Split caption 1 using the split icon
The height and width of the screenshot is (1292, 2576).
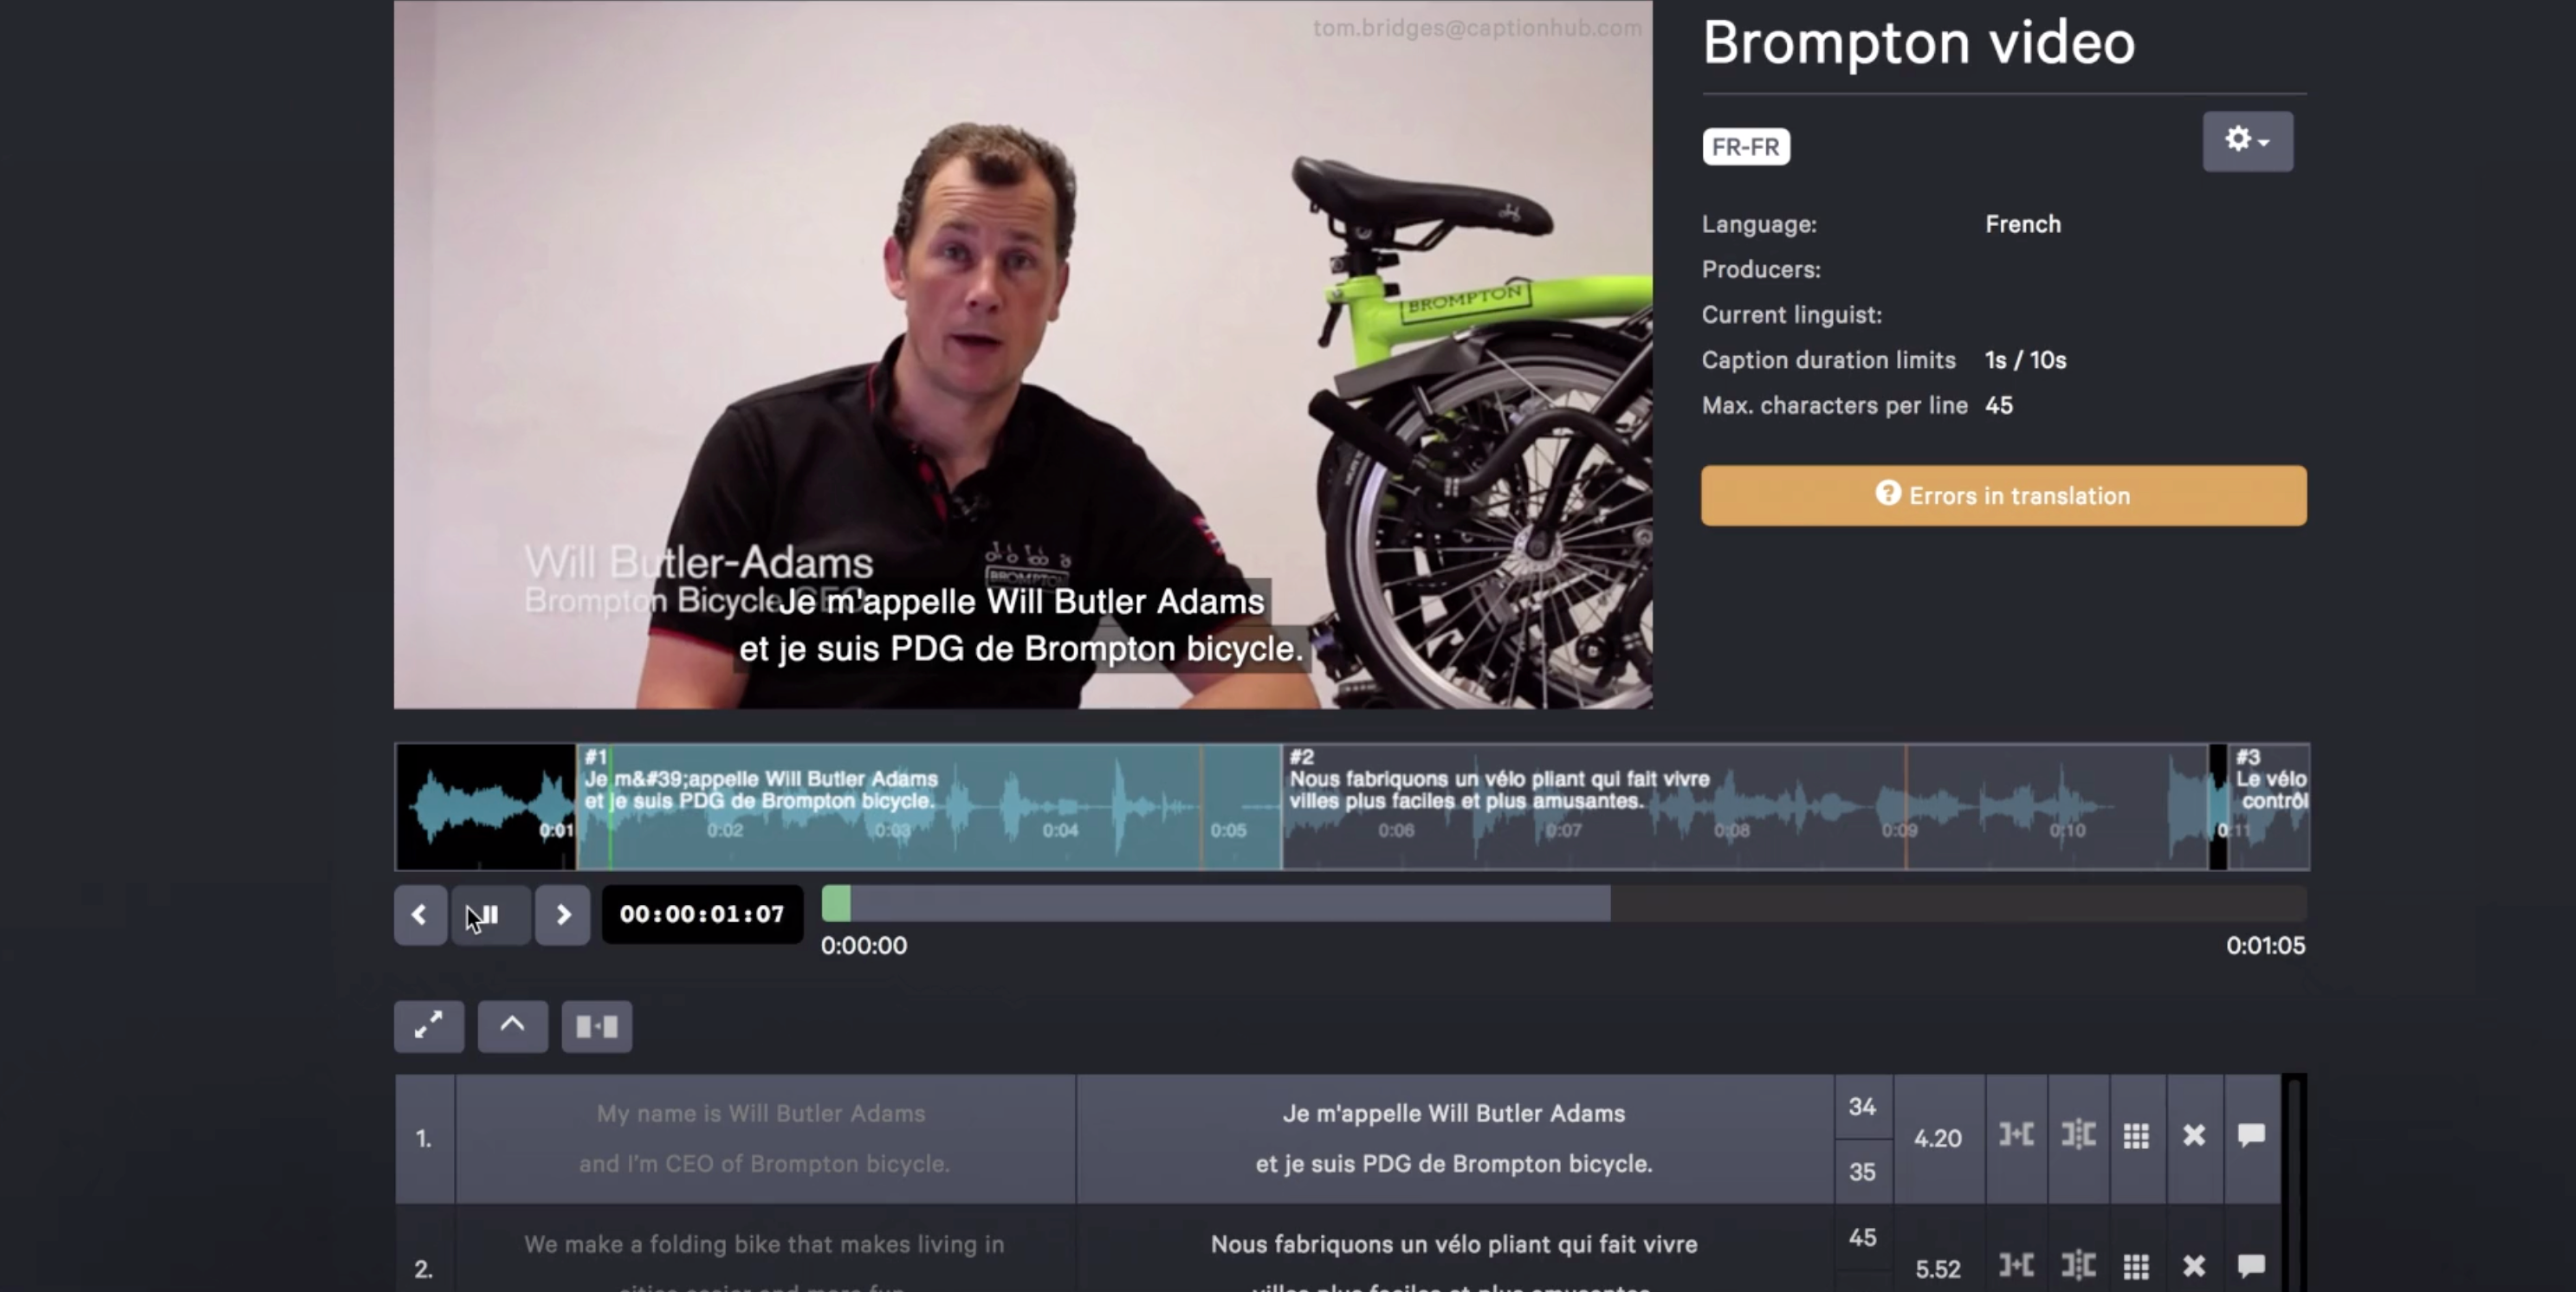click(2078, 1135)
